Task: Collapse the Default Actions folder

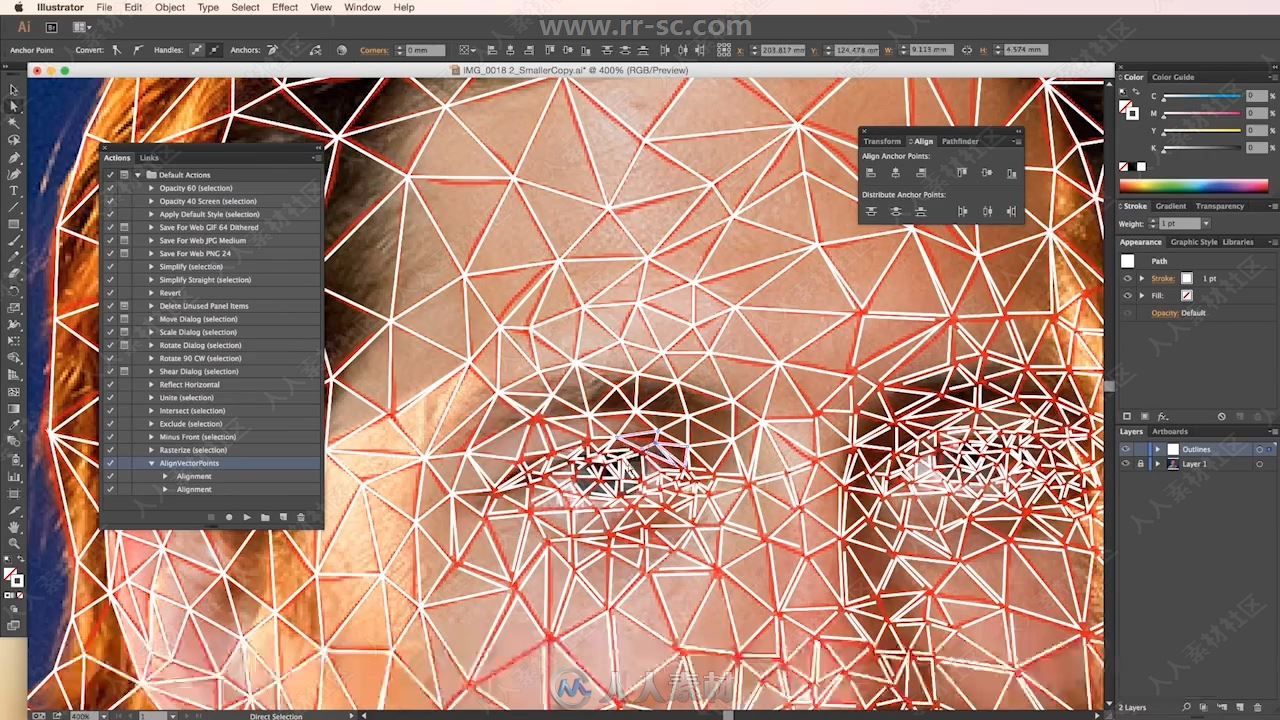Action: point(138,175)
